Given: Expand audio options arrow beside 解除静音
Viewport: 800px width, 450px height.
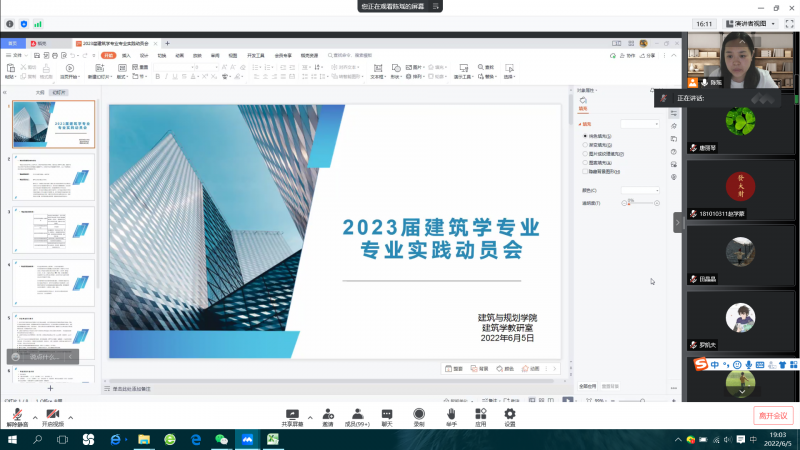Looking at the screenshot, I should 35,416.
